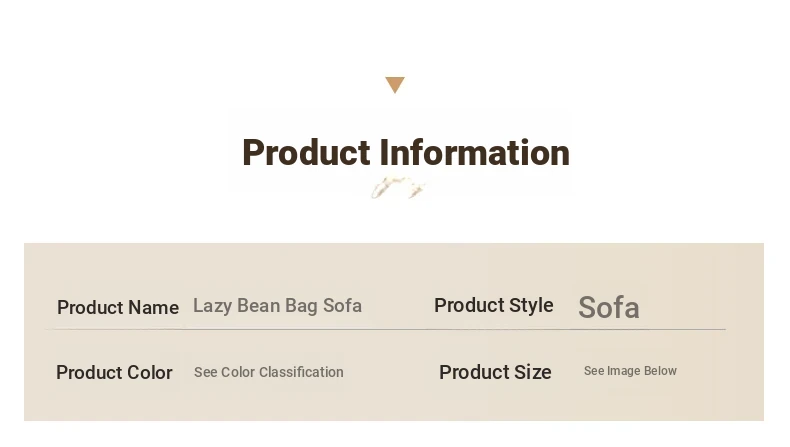
Task: Click the brown downward triangle icon
Action: [395, 85]
